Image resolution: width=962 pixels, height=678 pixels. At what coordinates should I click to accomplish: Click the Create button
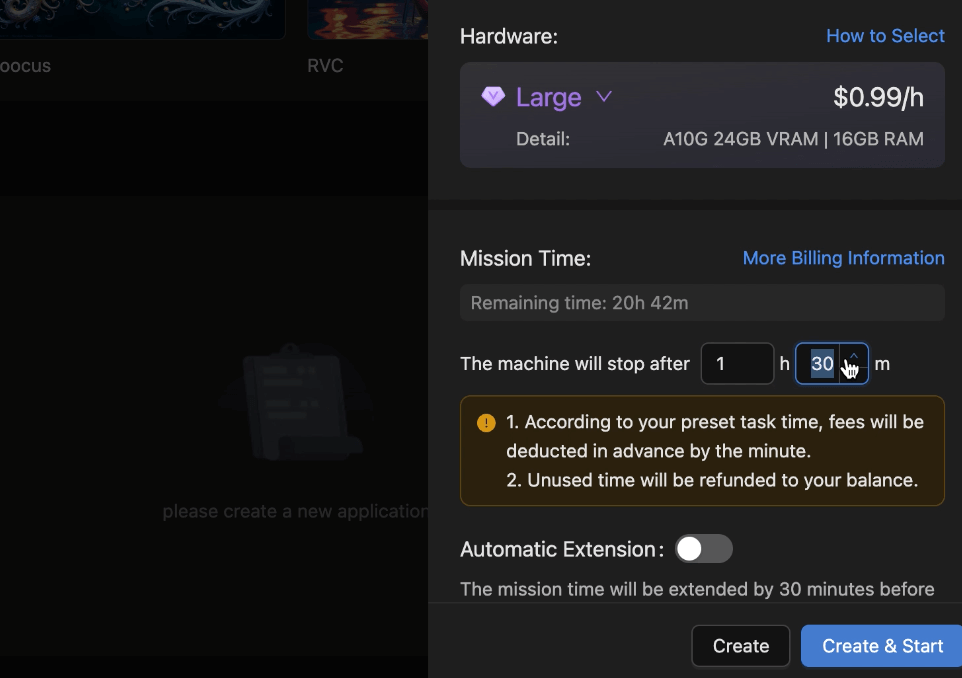coord(741,645)
